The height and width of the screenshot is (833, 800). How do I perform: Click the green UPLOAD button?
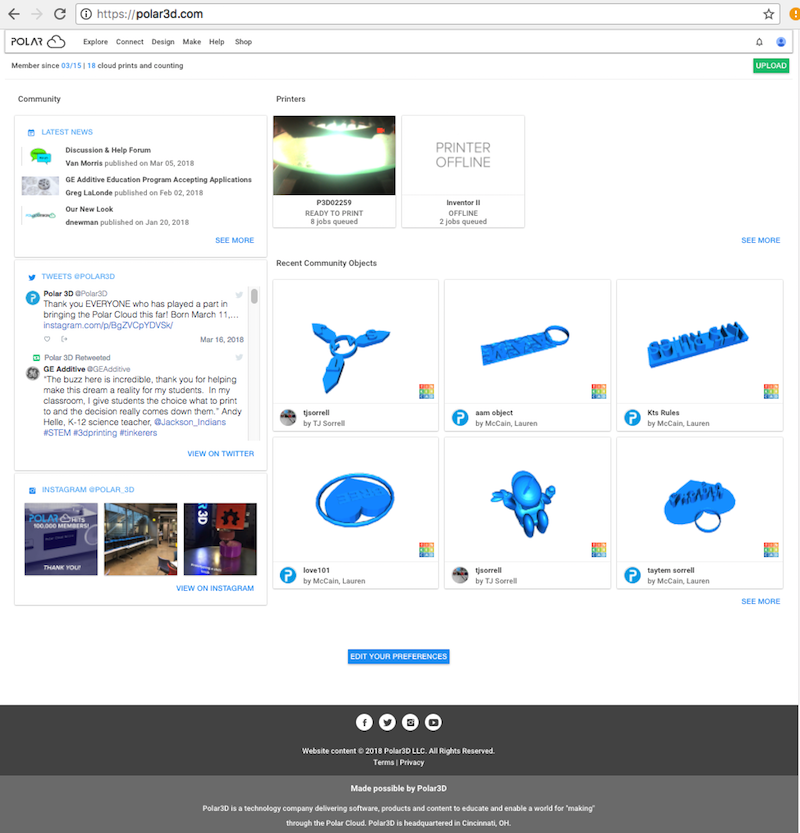[771, 65]
